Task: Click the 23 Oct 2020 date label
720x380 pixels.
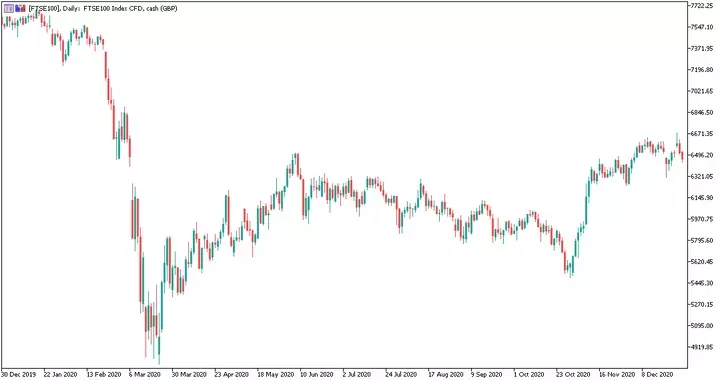Action: click(x=573, y=374)
